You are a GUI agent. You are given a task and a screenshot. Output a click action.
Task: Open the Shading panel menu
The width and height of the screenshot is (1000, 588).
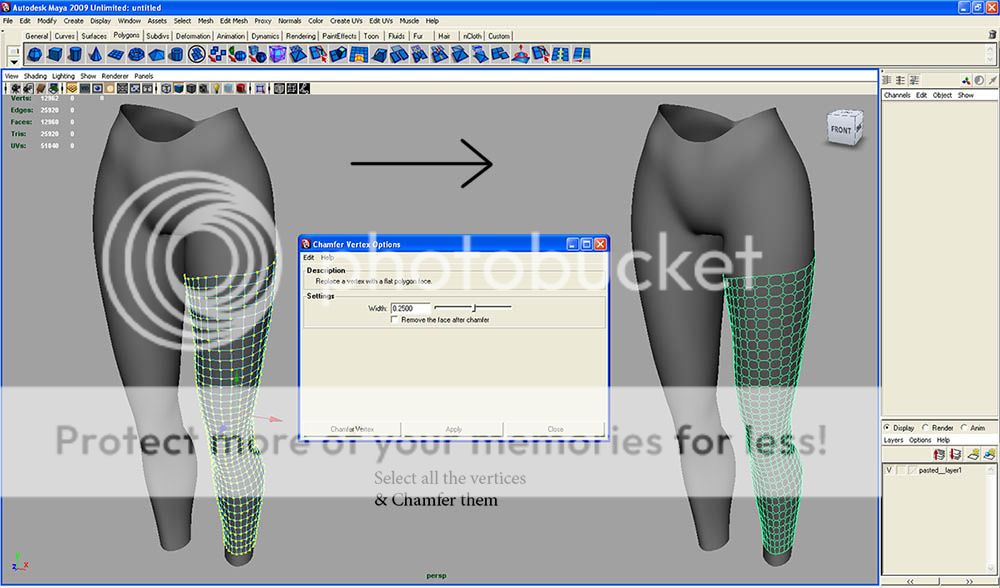tap(35, 76)
